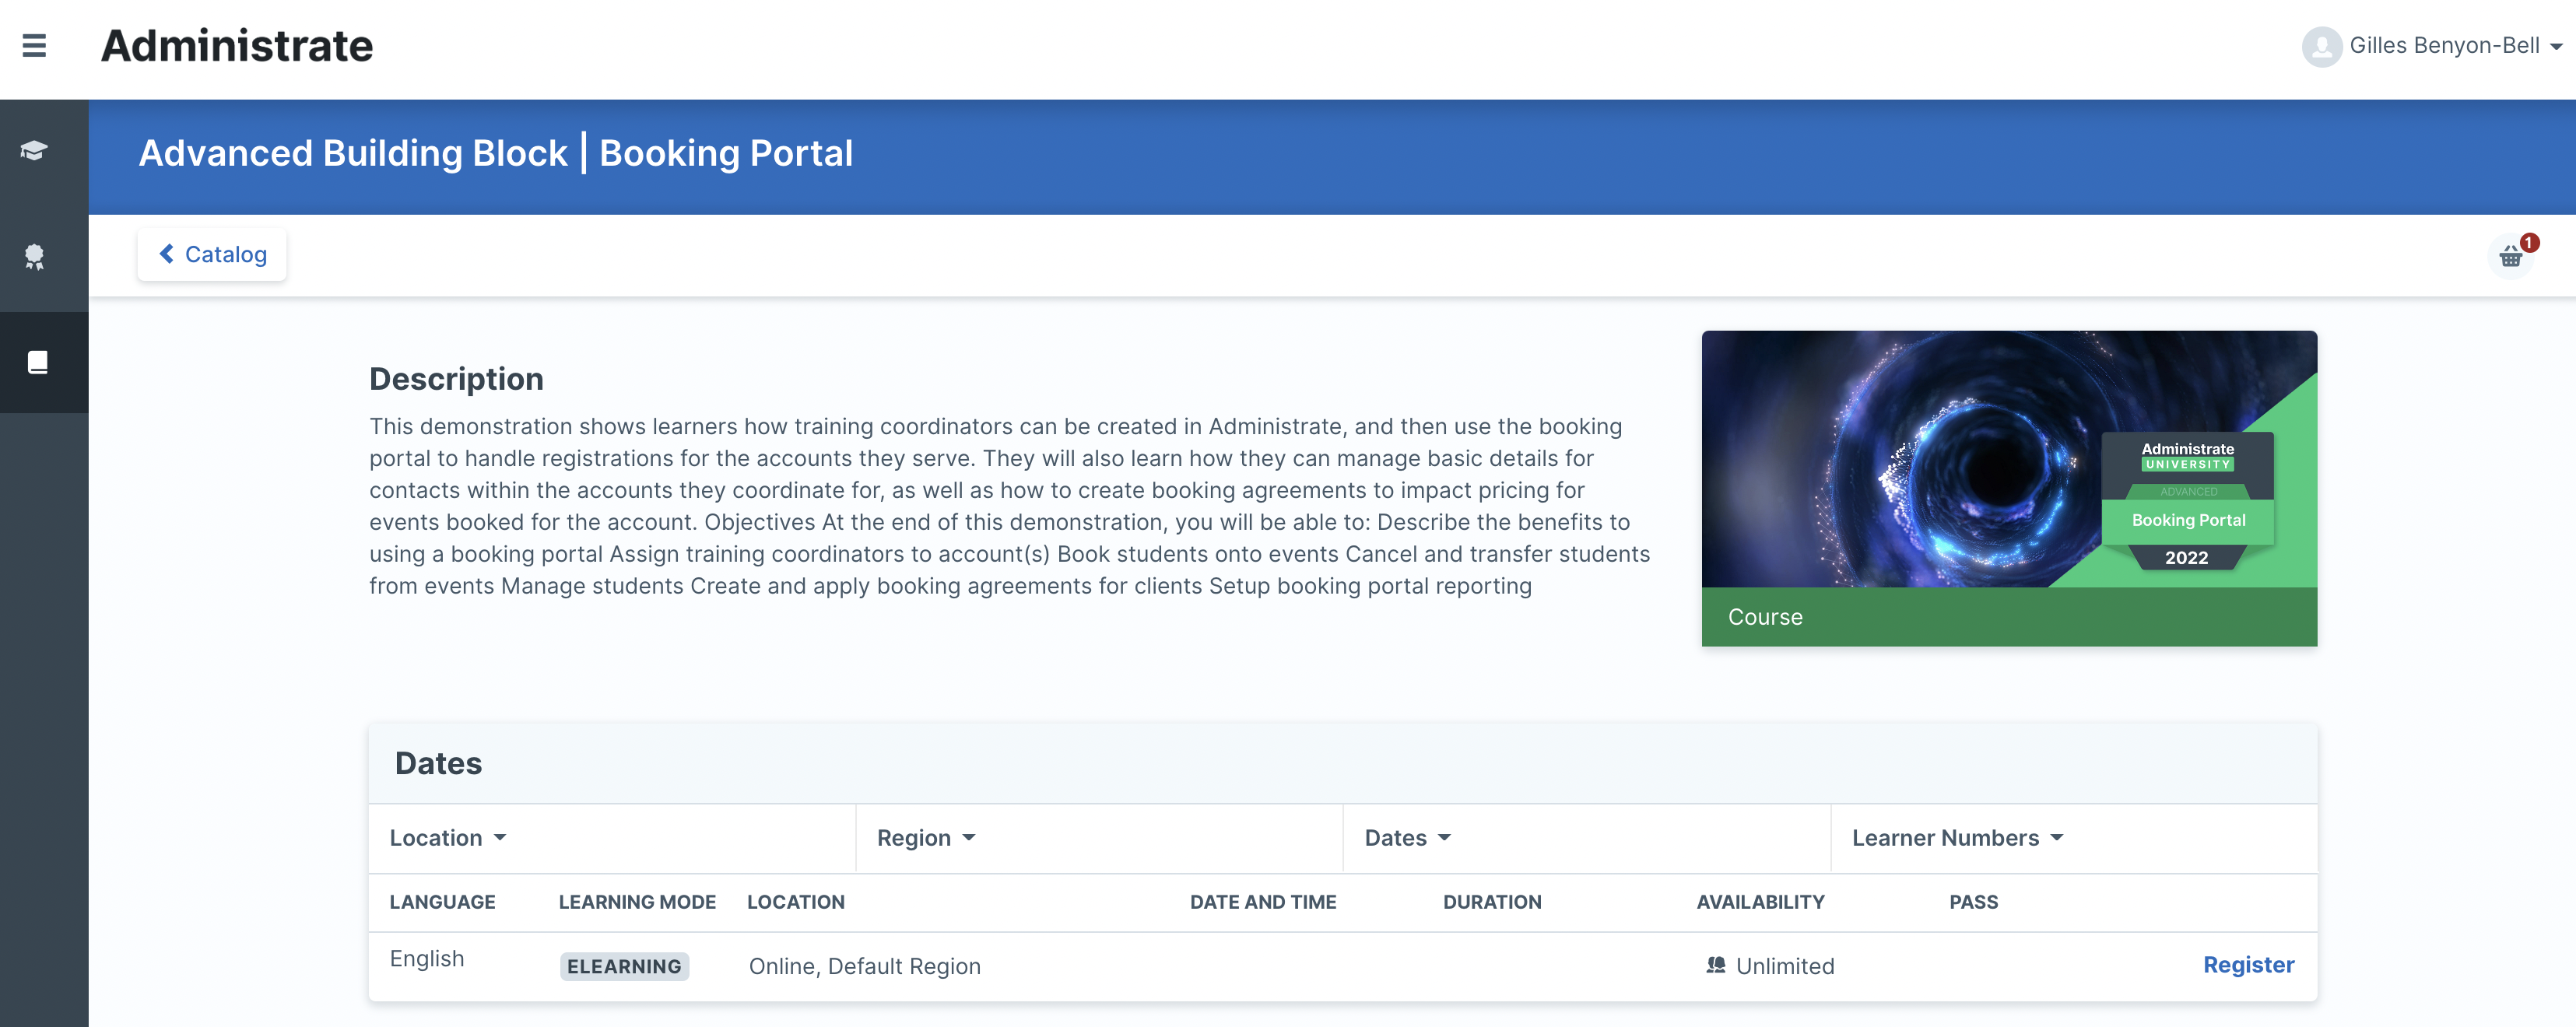This screenshot has height=1027, width=2576.
Task: Click the 'Unlimited' availability value
Action: tap(1785, 966)
